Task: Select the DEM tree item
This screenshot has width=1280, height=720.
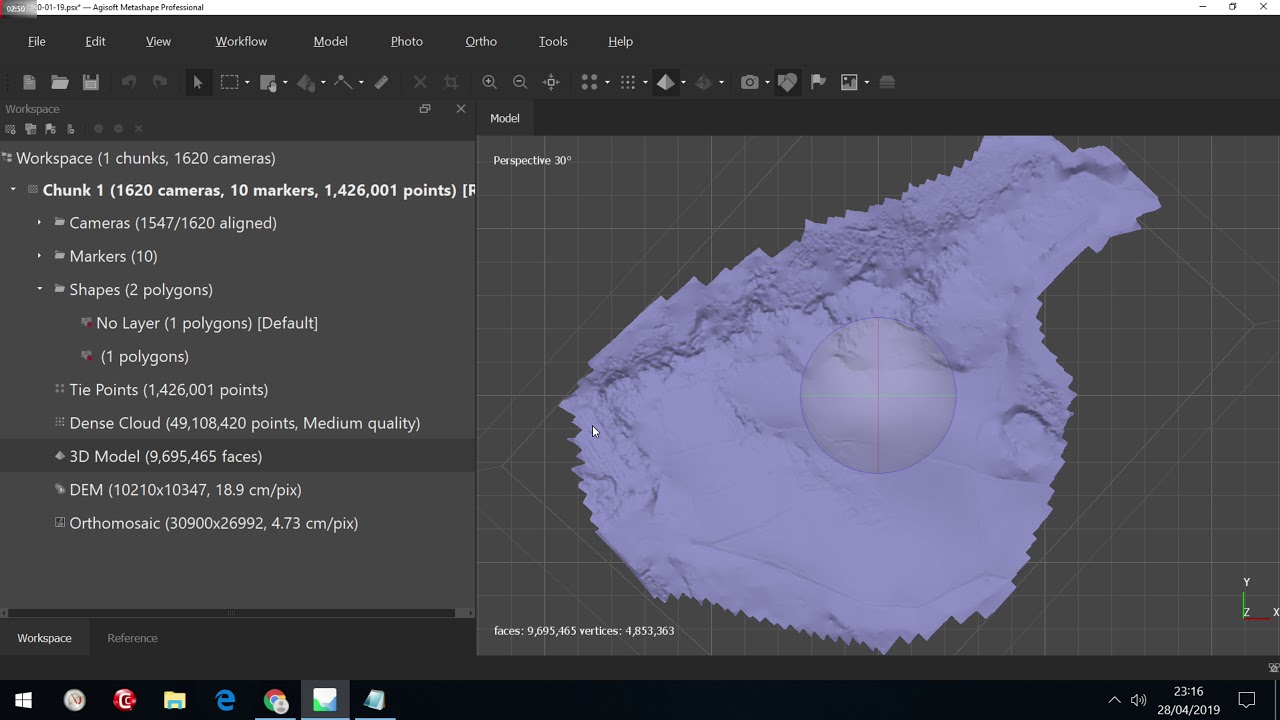Action: point(238,490)
